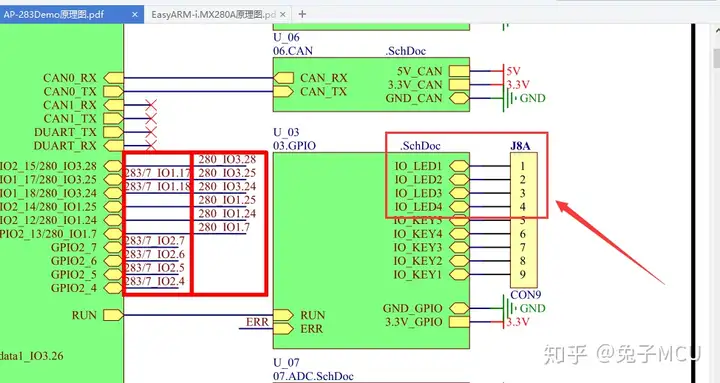Viewport: 720px width, 383px height.
Task: Click the 3.3V_GPIO port symbol
Action: [x=459, y=322]
